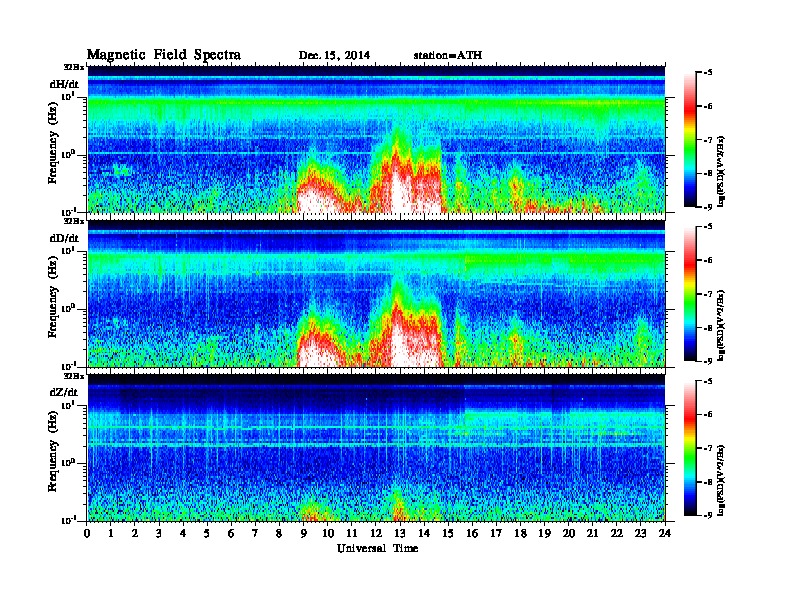Image resolution: width=792 pixels, height=612 pixels.
Task: Click the -9 value on dH/dt color scale
Action: click(x=707, y=207)
